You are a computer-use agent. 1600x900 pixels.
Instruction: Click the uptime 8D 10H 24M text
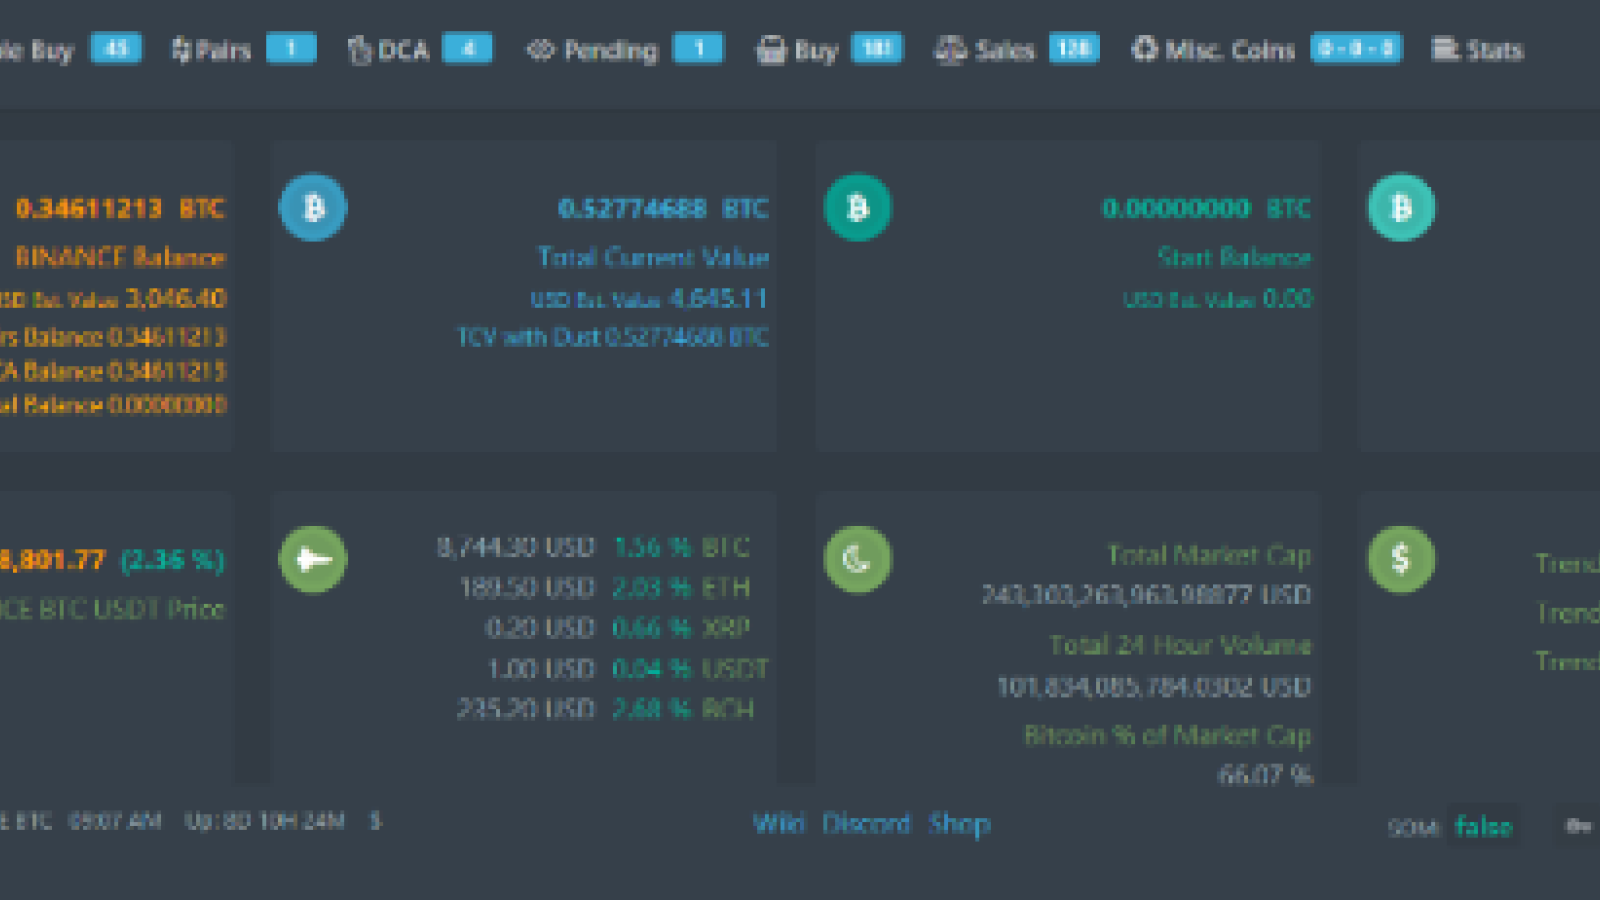[264, 821]
